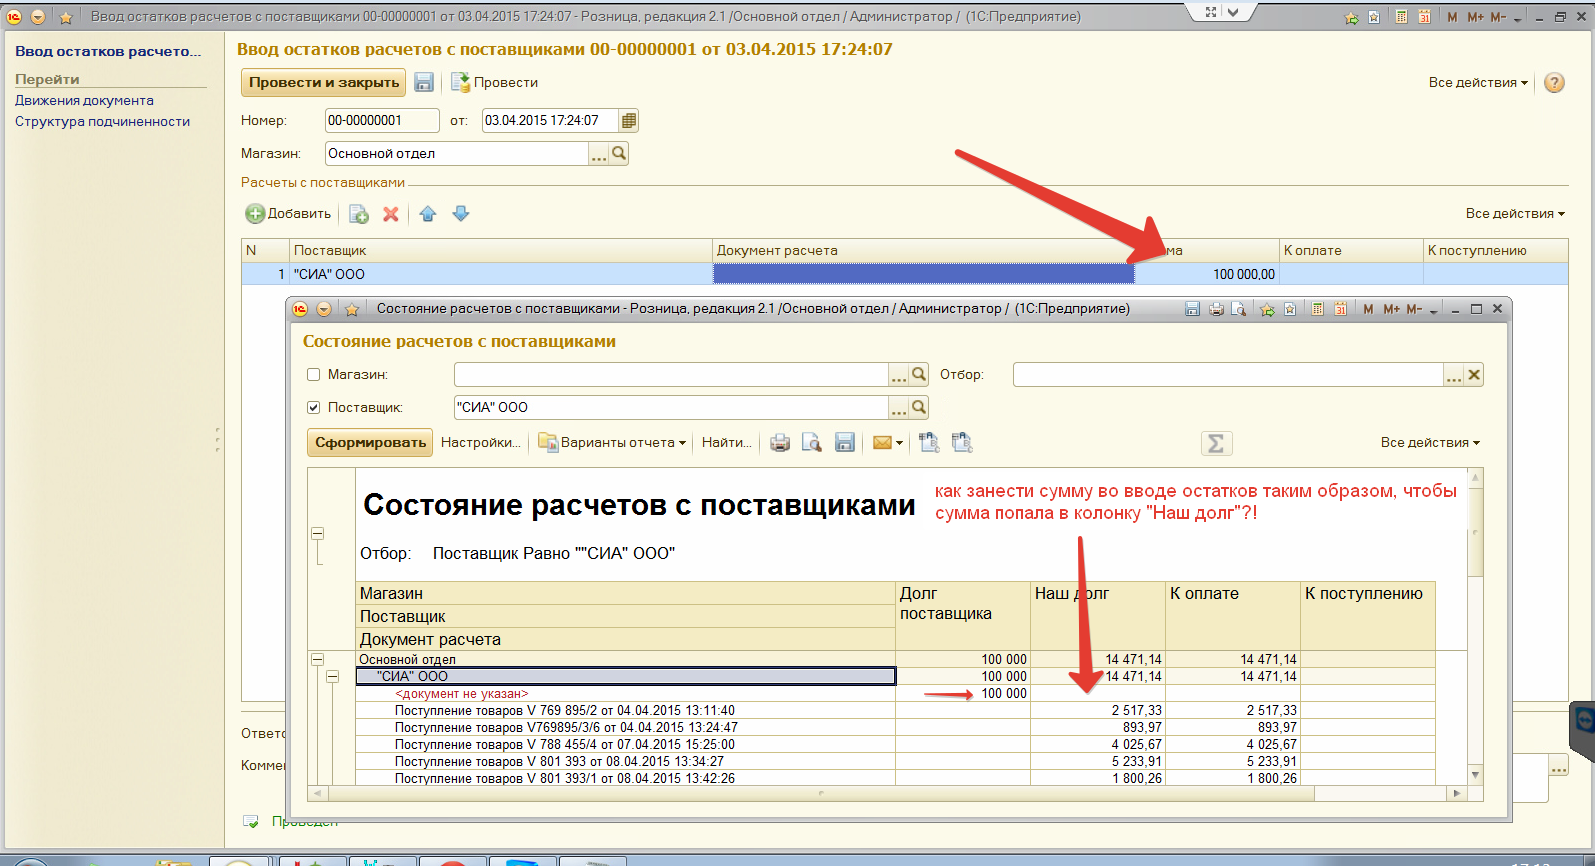Viewport: 1595px width, 866px height.
Task: Open the Варианты отчета dropdown
Action: coord(613,443)
